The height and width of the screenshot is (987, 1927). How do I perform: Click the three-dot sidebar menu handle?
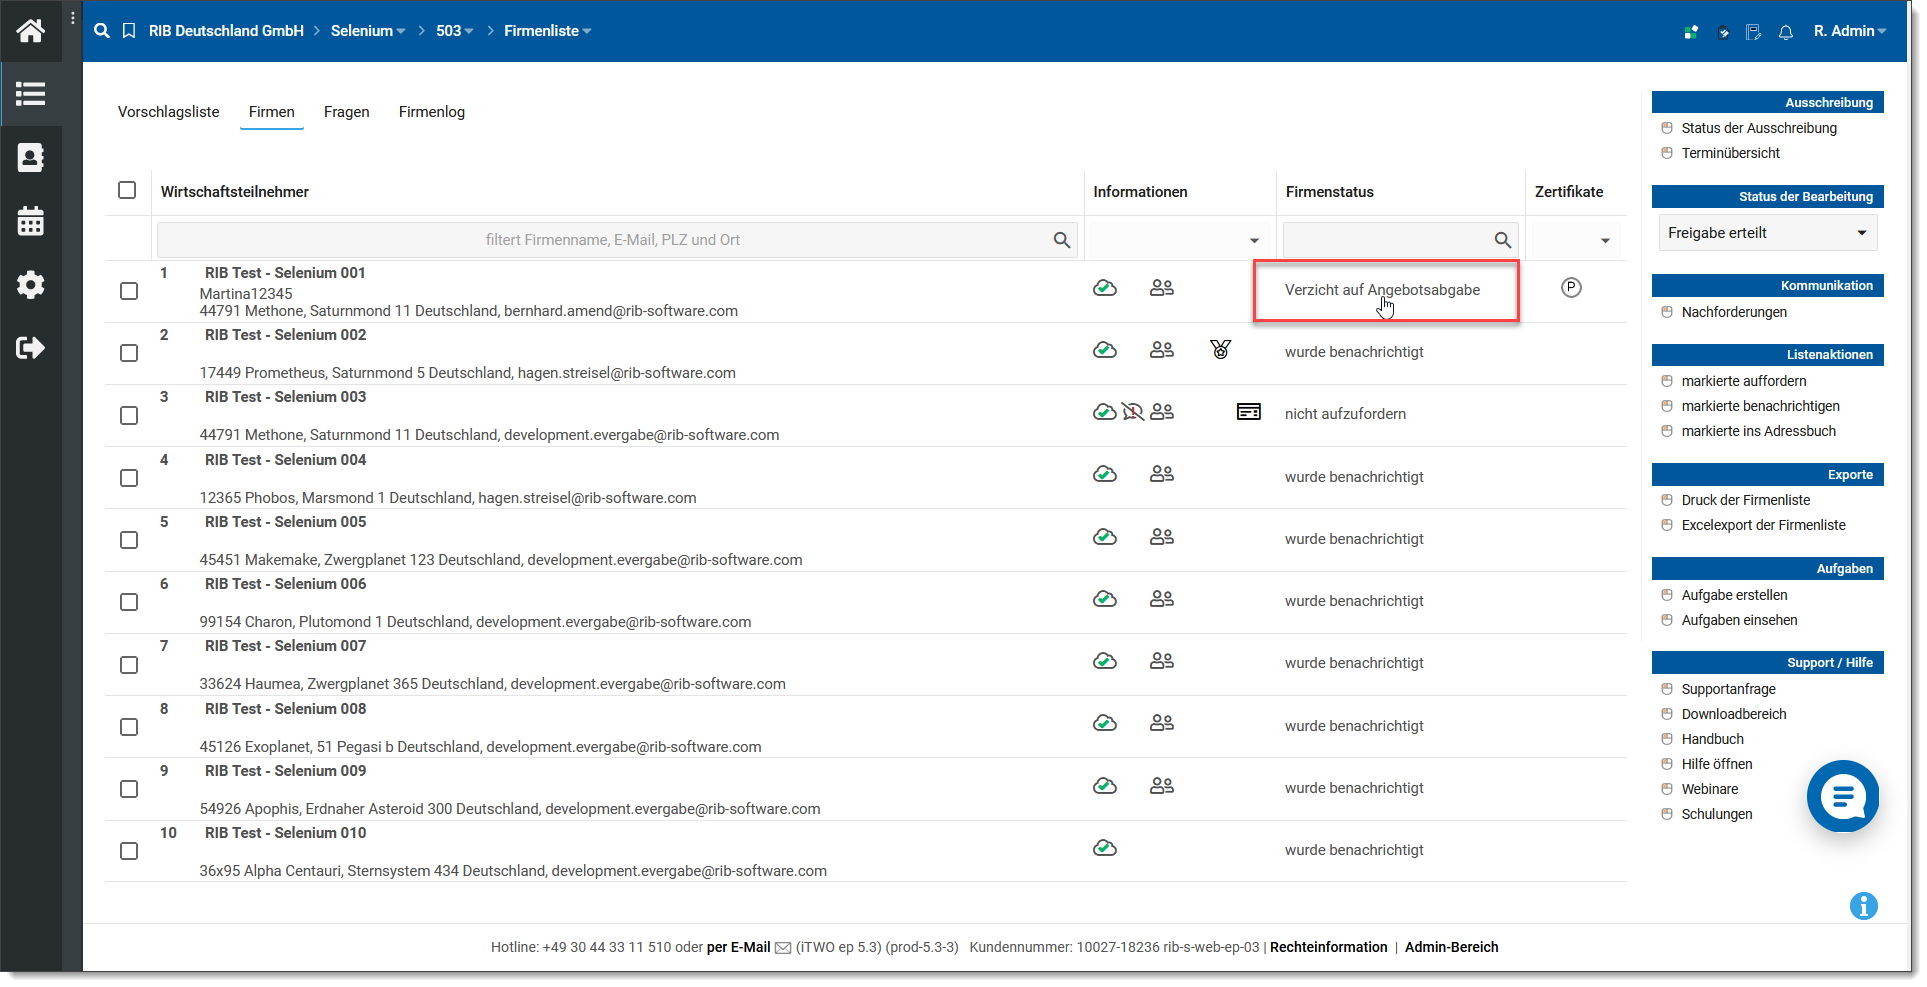click(x=73, y=18)
